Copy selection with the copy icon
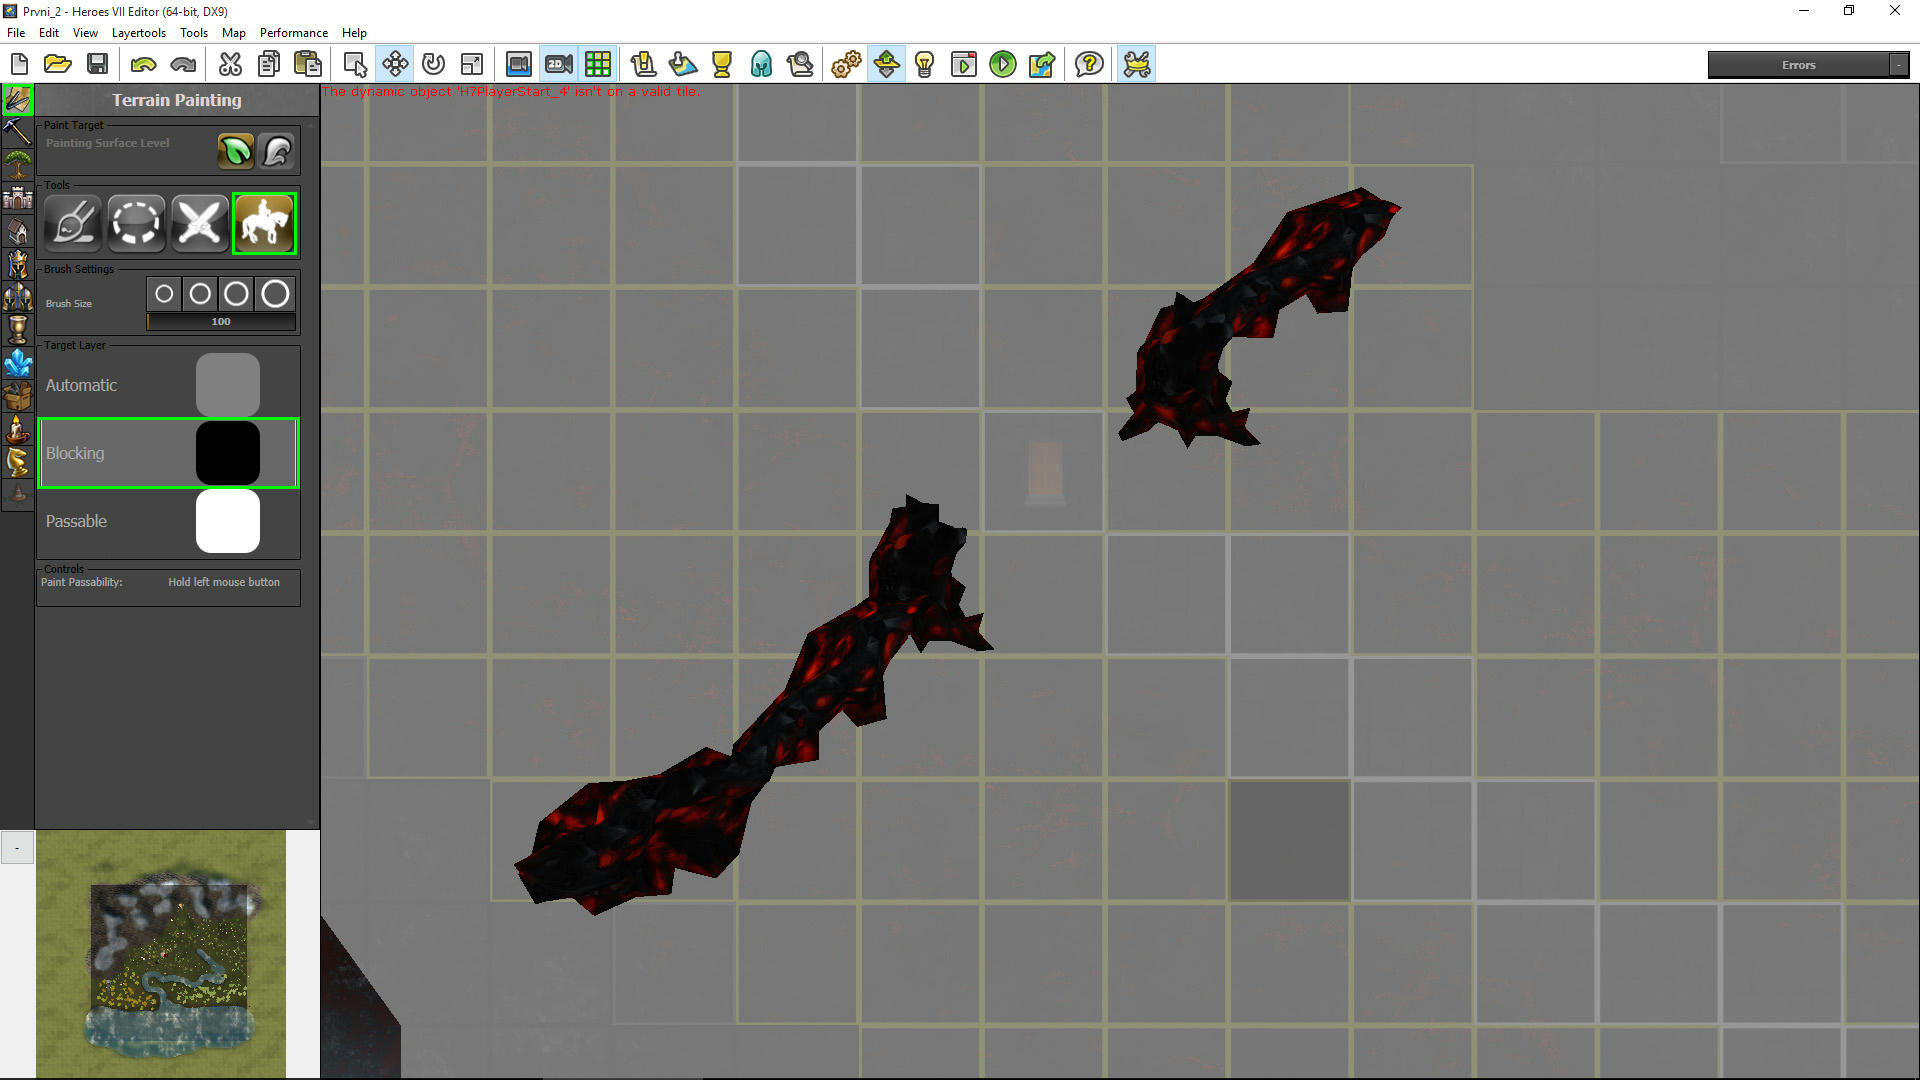1920x1080 pixels. point(269,65)
